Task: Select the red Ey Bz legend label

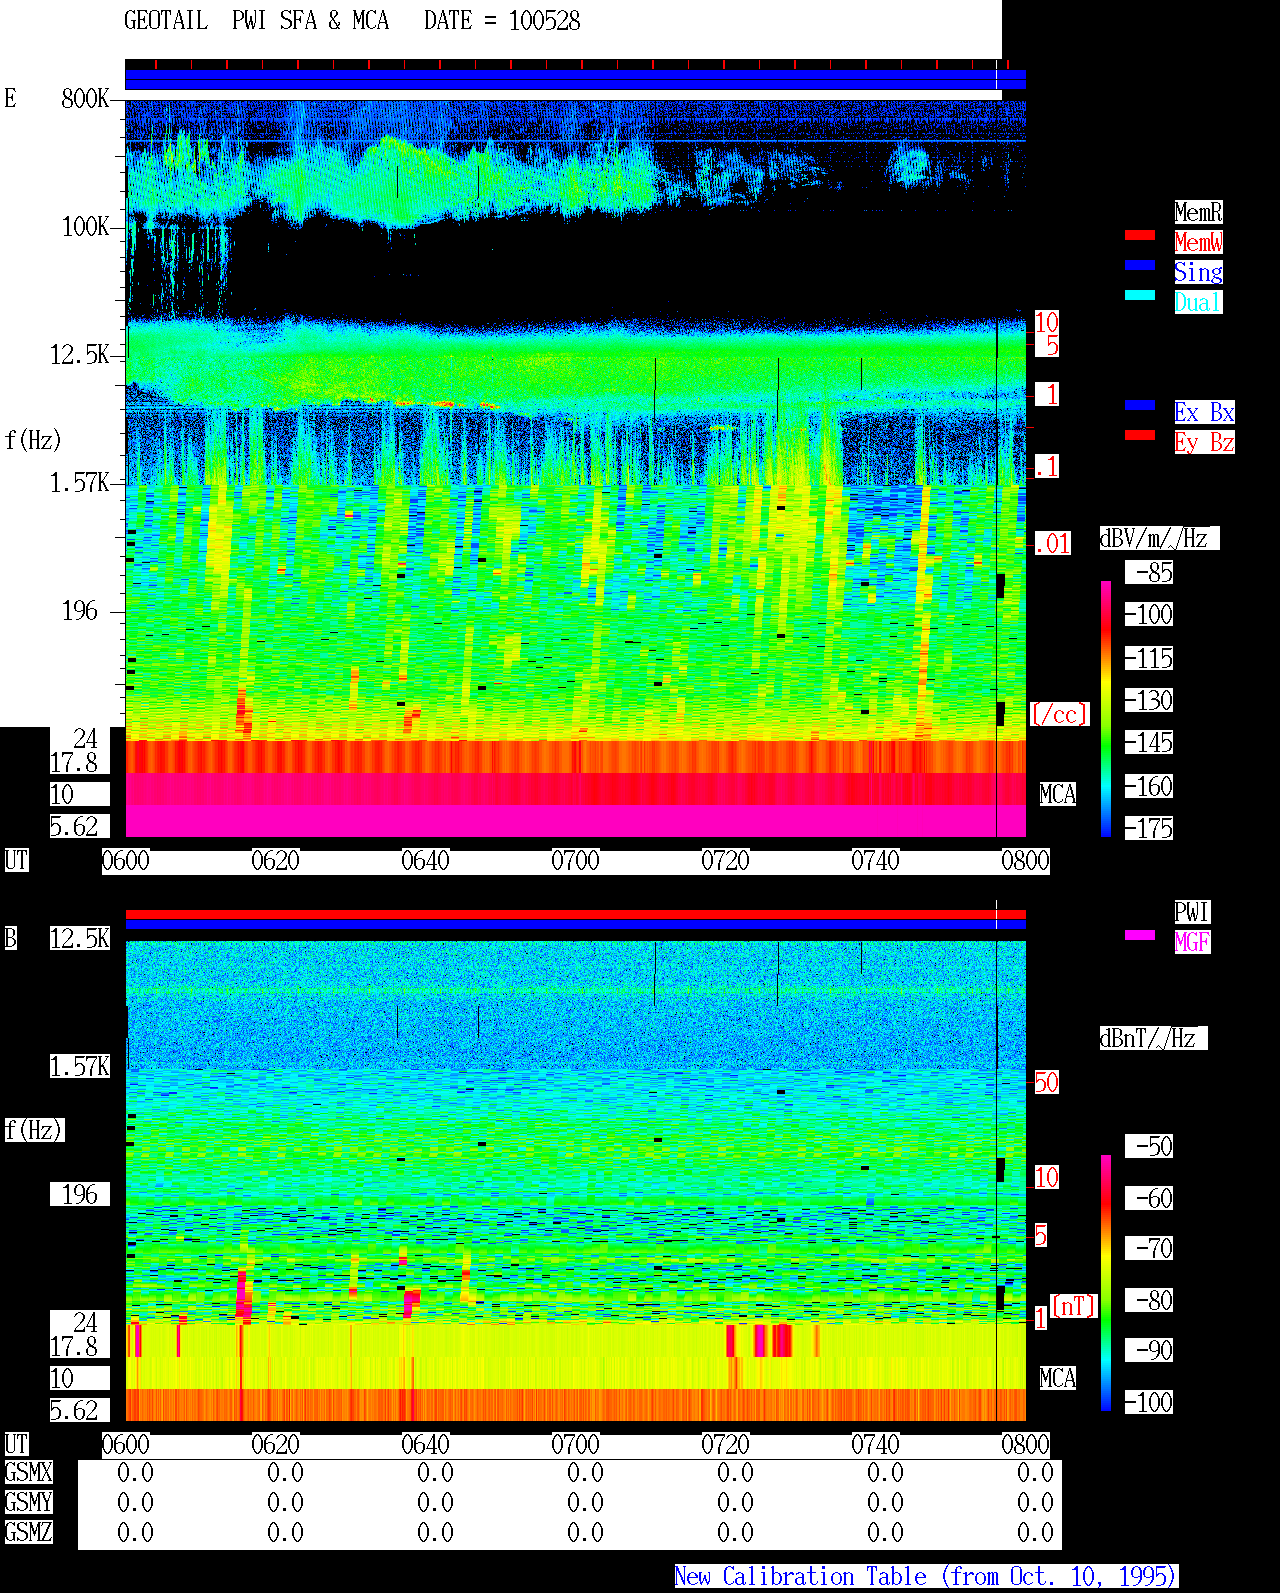Action: 1204,442
